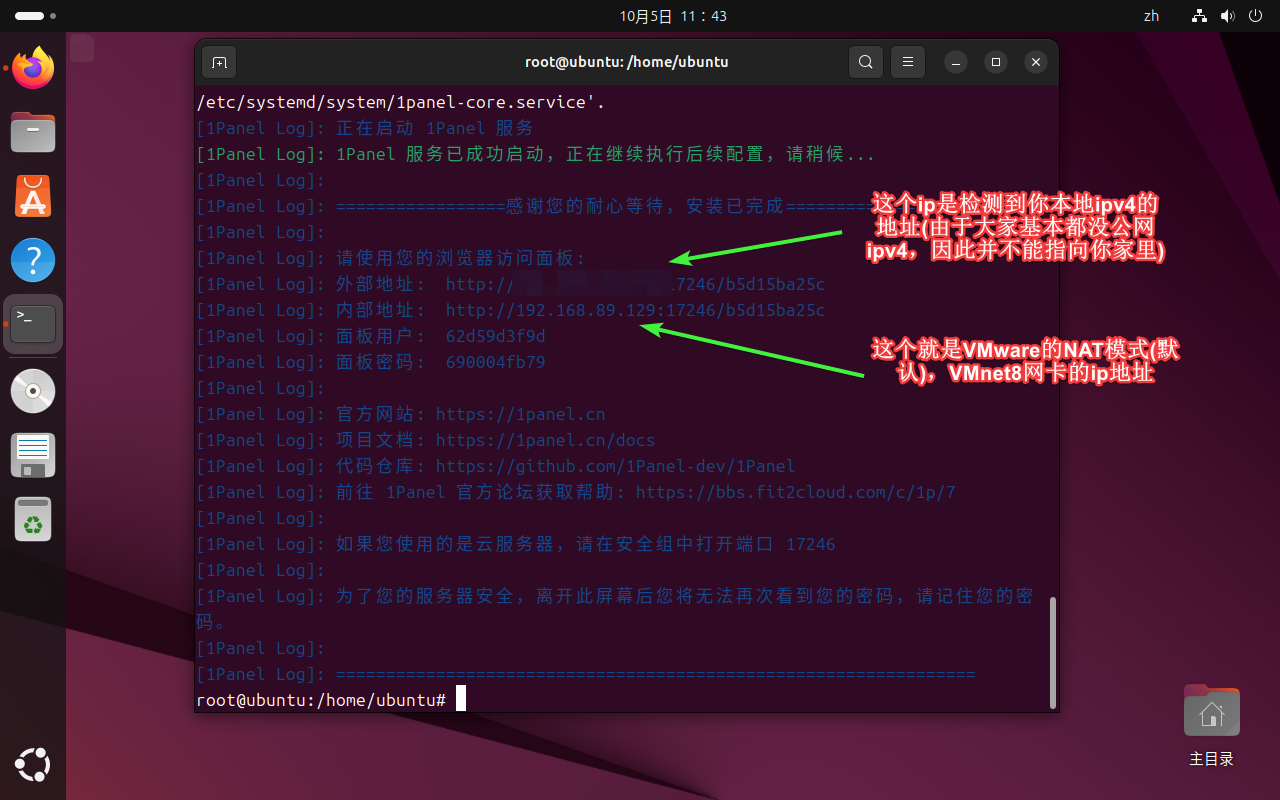
Task: Open a new tab in the terminal
Action: click(219, 62)
